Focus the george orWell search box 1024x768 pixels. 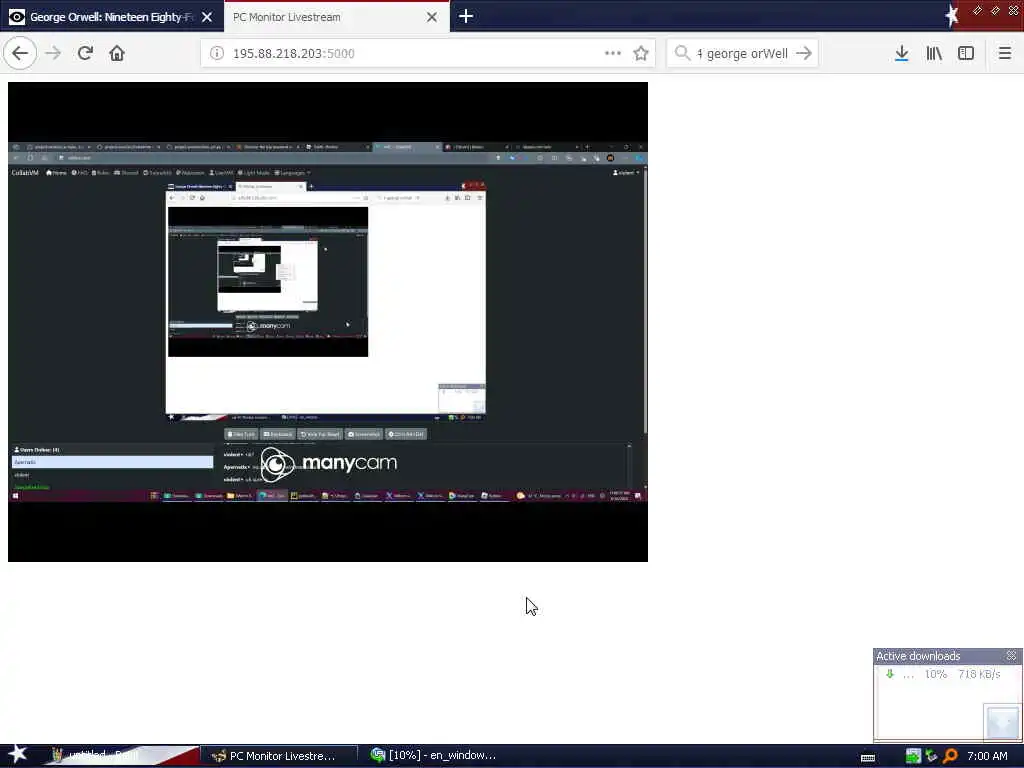742,54
